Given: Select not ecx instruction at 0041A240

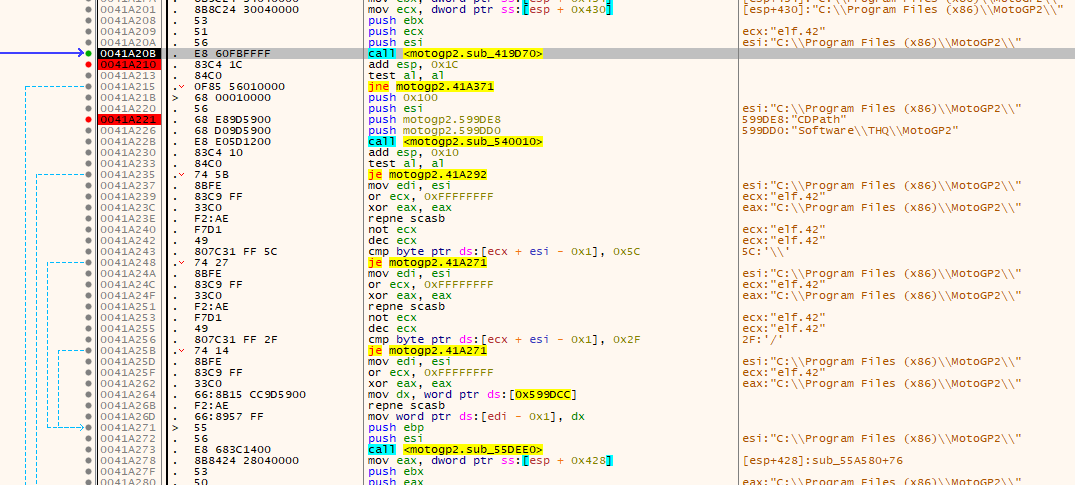Looking at the screenshot, I should click(393, 229).
